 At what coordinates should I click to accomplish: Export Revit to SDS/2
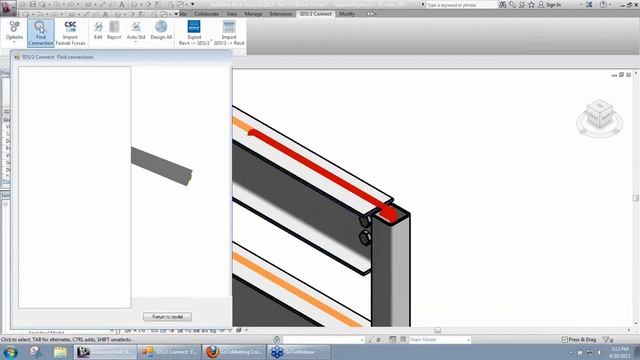pos(194,33)
